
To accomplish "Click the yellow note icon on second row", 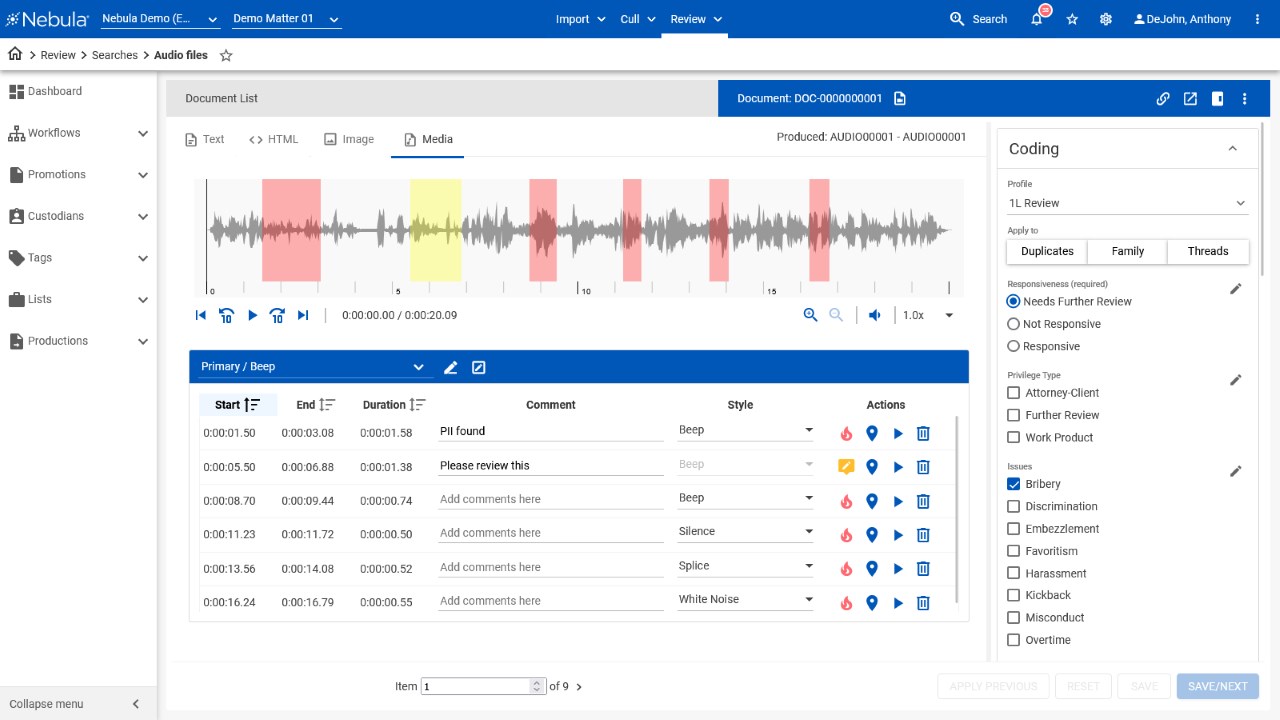I will click(x=846, y=466).
